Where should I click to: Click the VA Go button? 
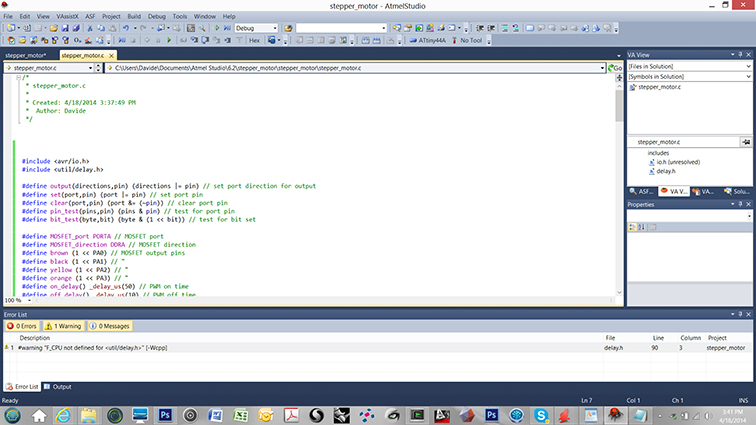(615, 68)
